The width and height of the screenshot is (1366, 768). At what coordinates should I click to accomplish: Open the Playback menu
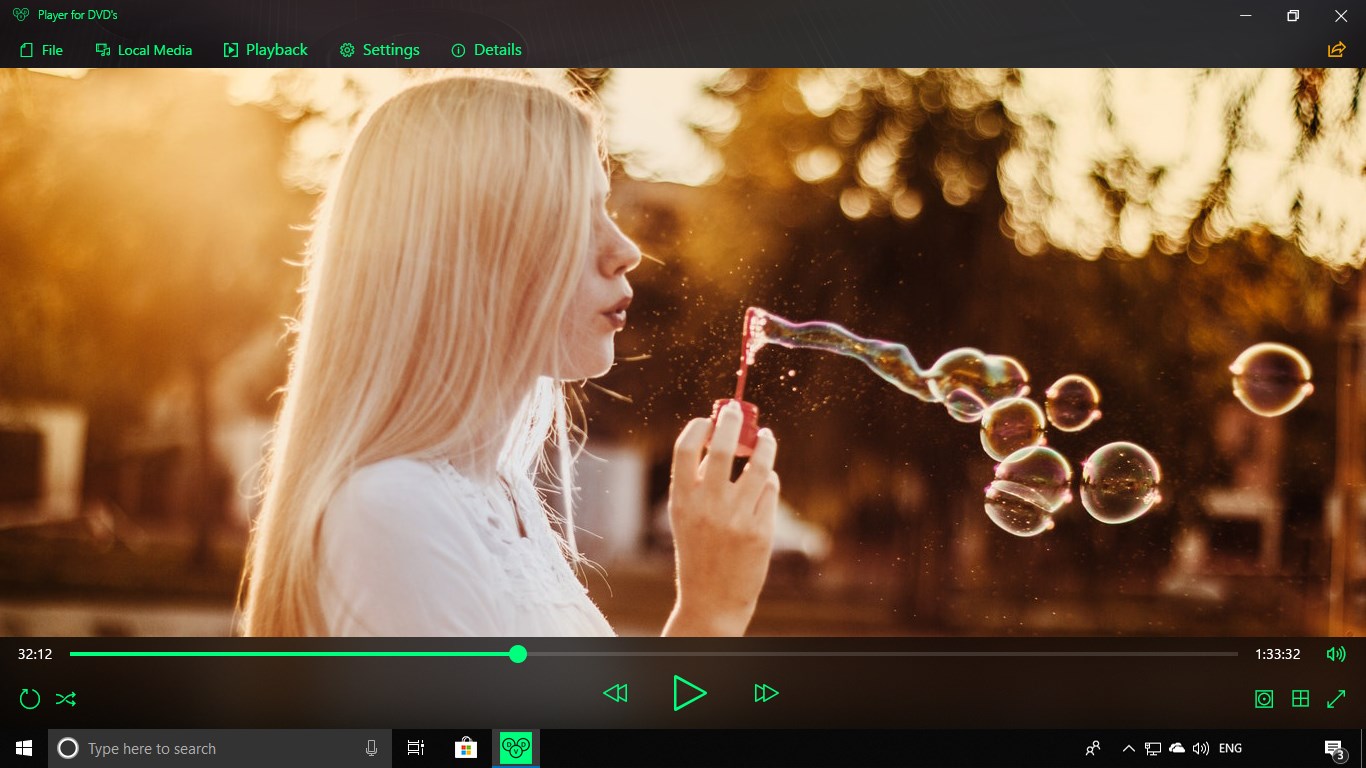(x=264, y=49)
